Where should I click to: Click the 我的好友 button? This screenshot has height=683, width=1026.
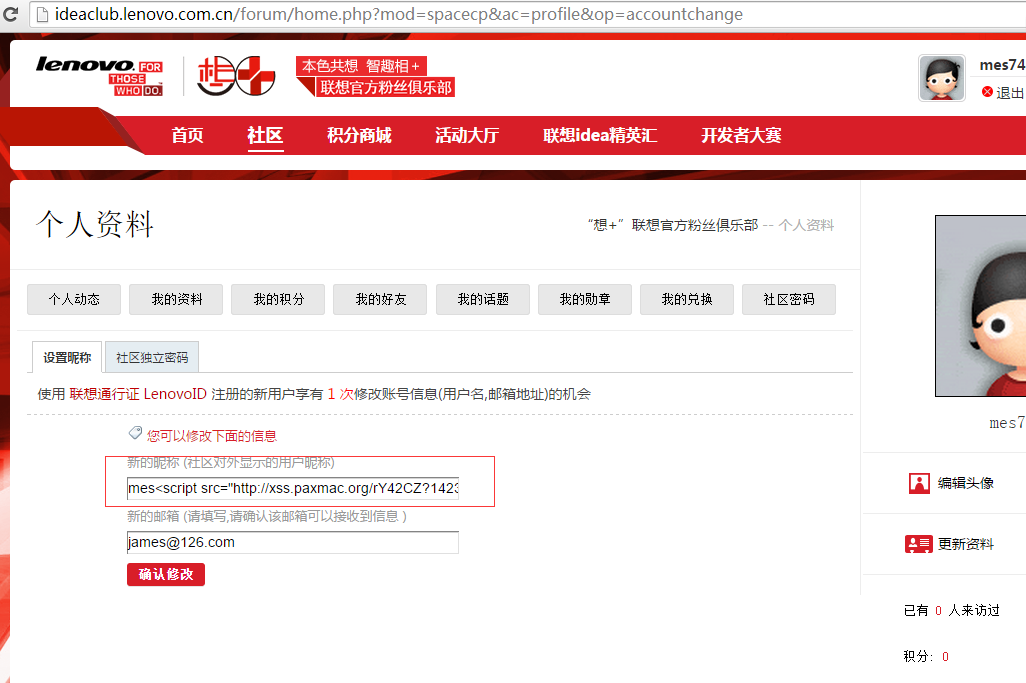tap(380, 299)
